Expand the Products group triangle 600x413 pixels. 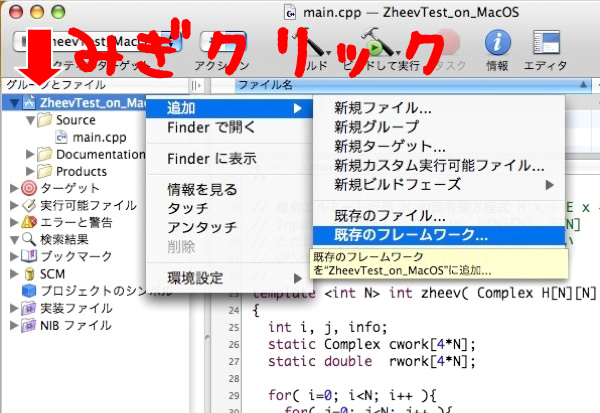30,171
